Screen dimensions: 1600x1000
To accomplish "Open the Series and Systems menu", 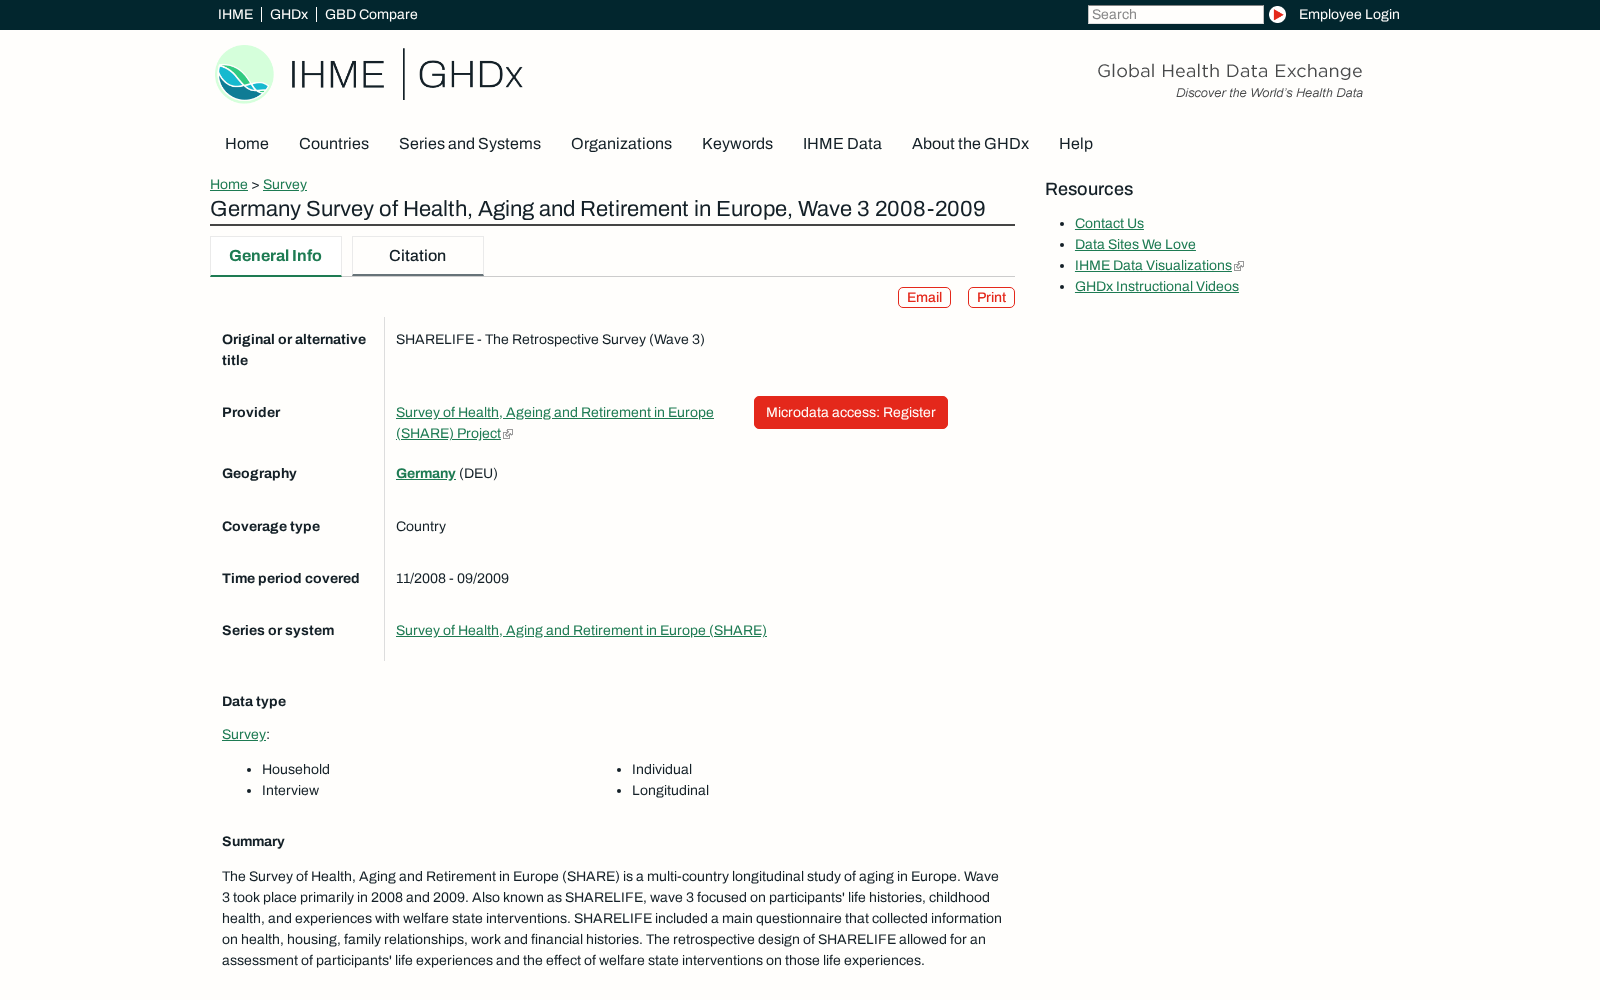I will [x=470, y=144].
